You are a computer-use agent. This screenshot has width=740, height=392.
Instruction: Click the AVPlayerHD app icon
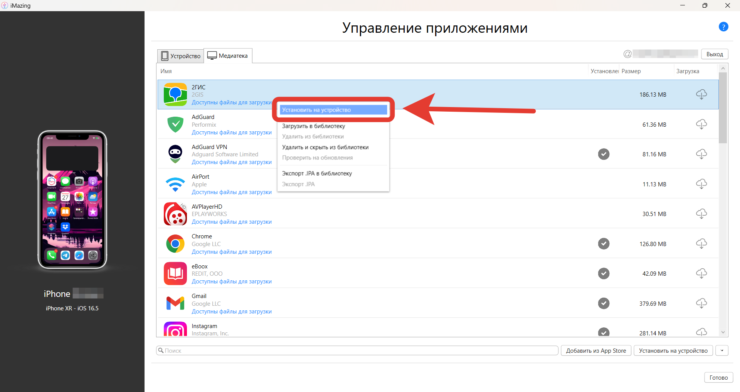[175, 214]
